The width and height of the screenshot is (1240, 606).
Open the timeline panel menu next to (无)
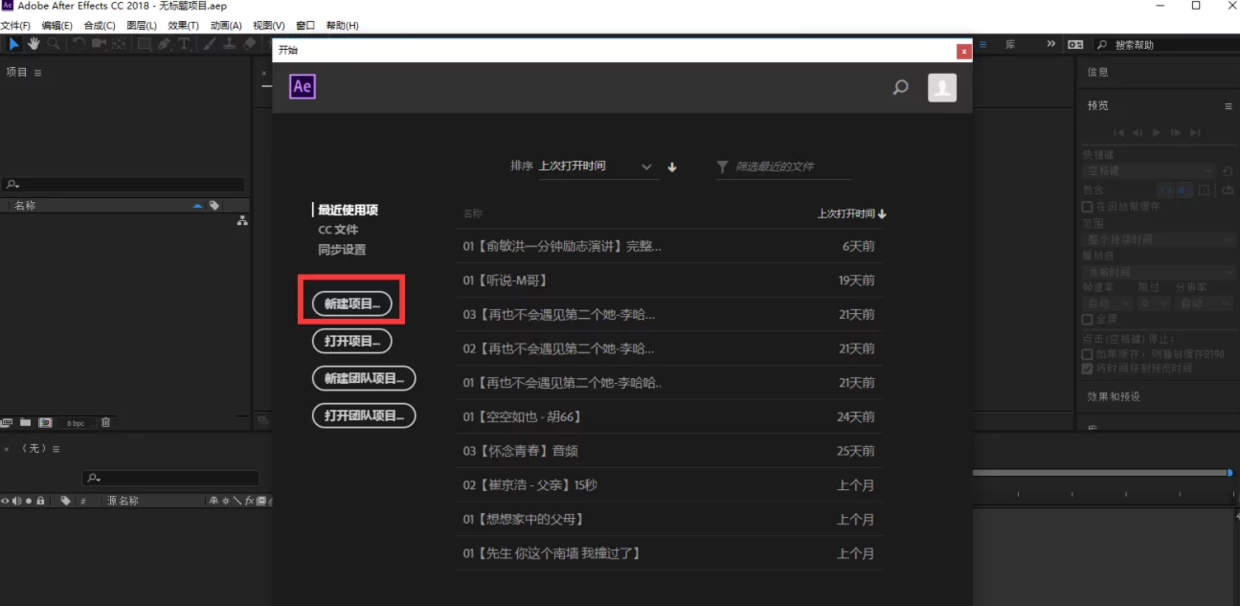(x=56, y=449)
